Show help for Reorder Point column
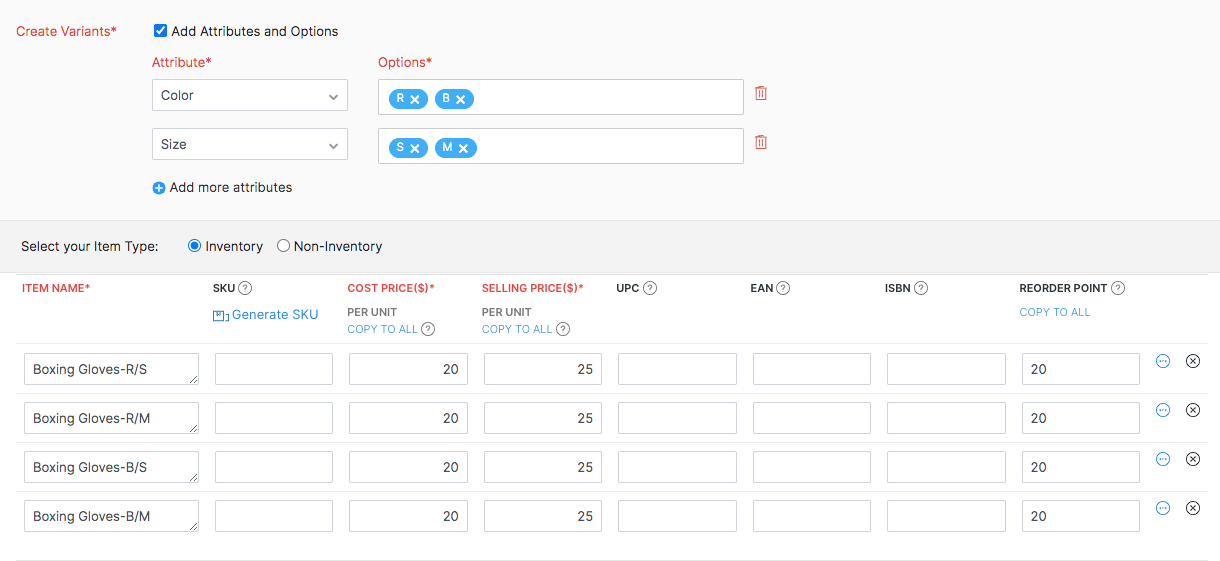 point(1118,288)
